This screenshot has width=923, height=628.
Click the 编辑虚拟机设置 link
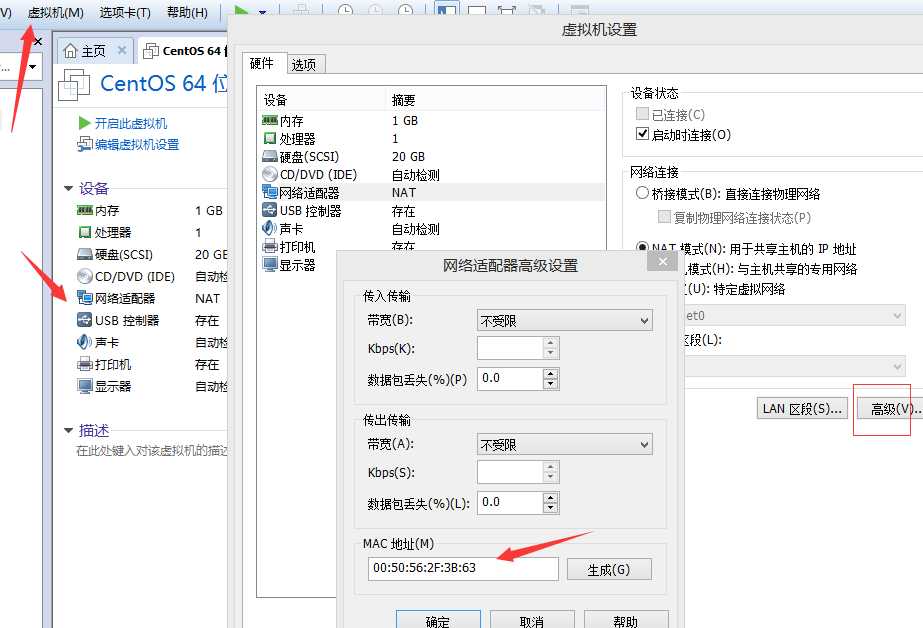137,144
